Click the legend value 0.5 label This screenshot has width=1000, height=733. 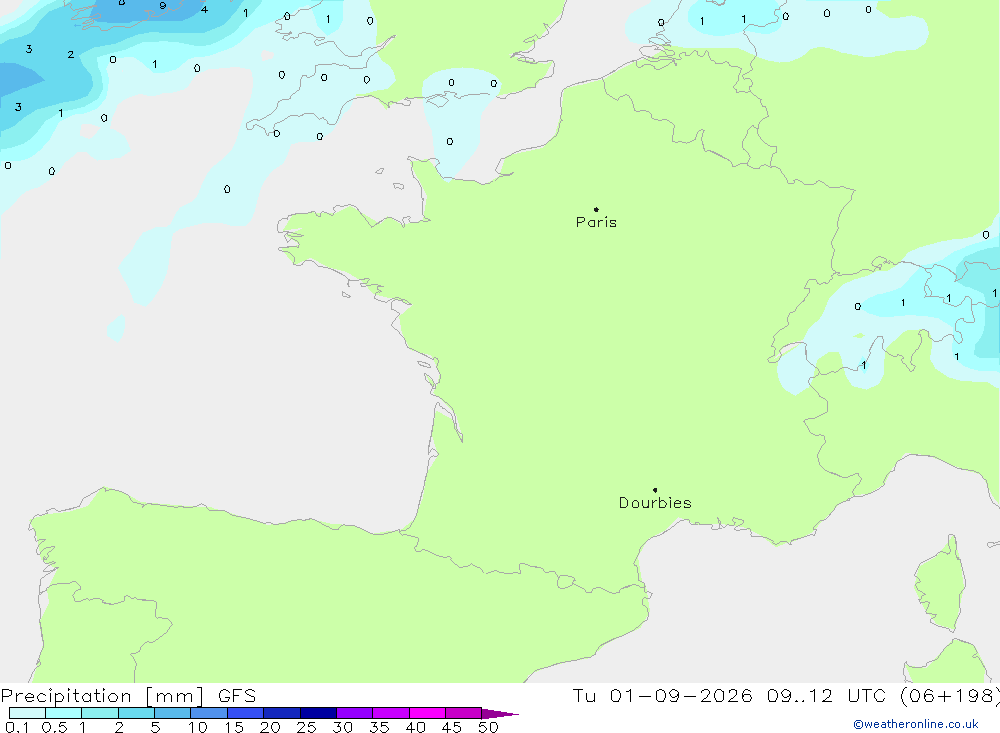[54, 727]
